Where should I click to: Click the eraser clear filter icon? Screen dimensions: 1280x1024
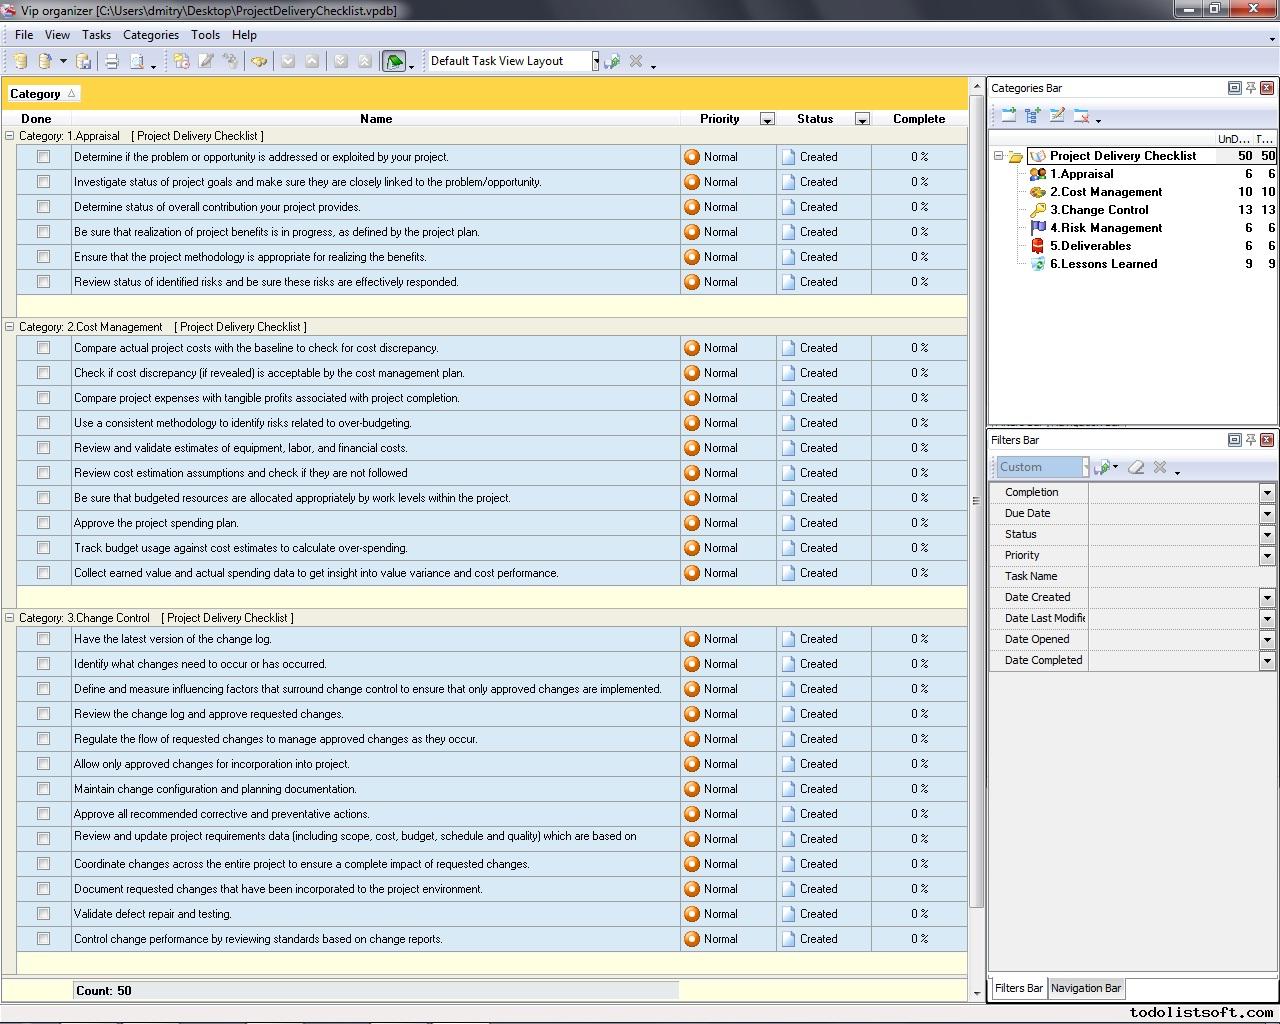pos(1136,467)
